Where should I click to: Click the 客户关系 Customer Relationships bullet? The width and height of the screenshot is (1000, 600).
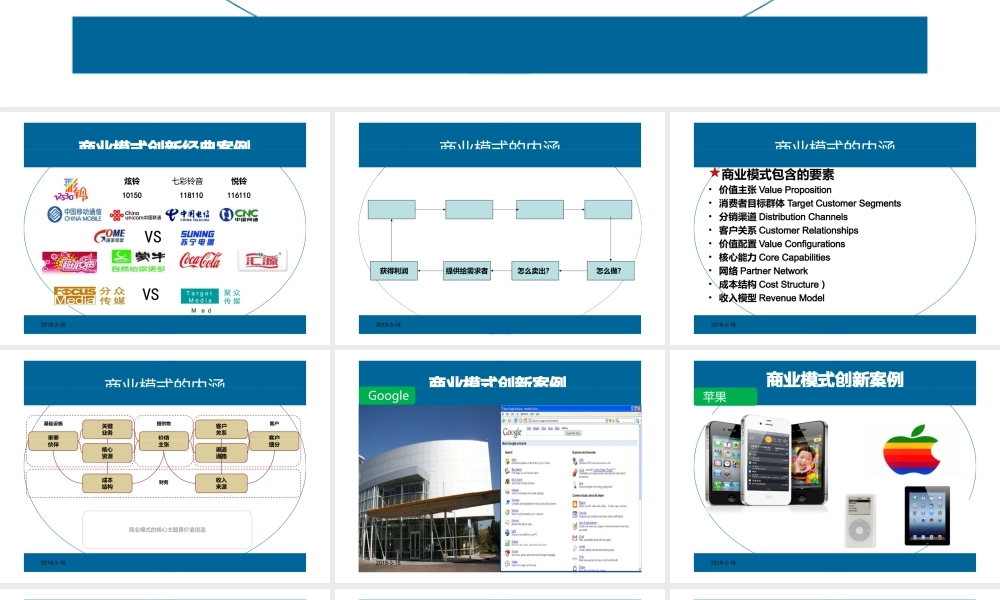point(788,230)
